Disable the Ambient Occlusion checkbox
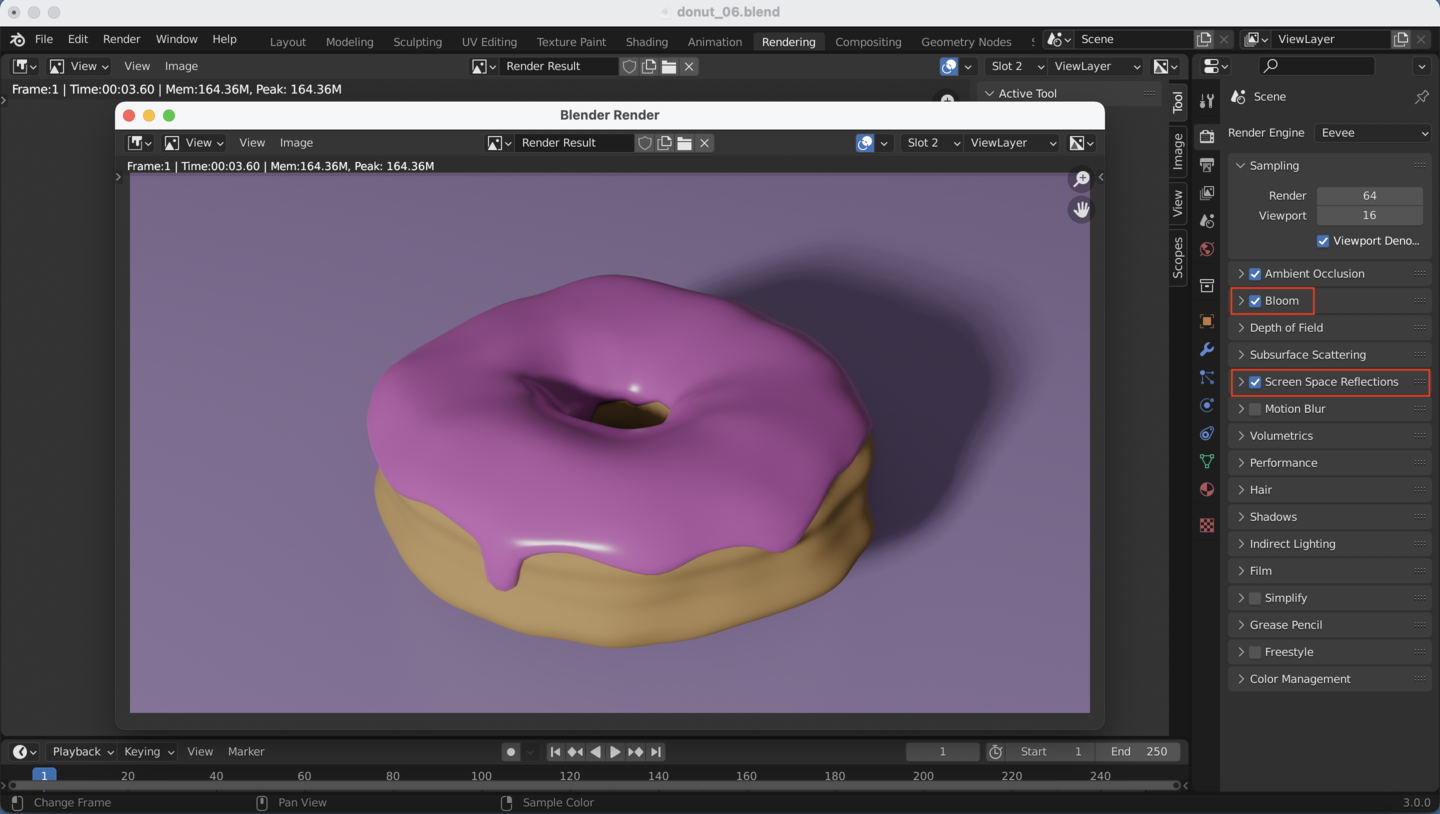 pyautogui.click(x=1255, y=274)
